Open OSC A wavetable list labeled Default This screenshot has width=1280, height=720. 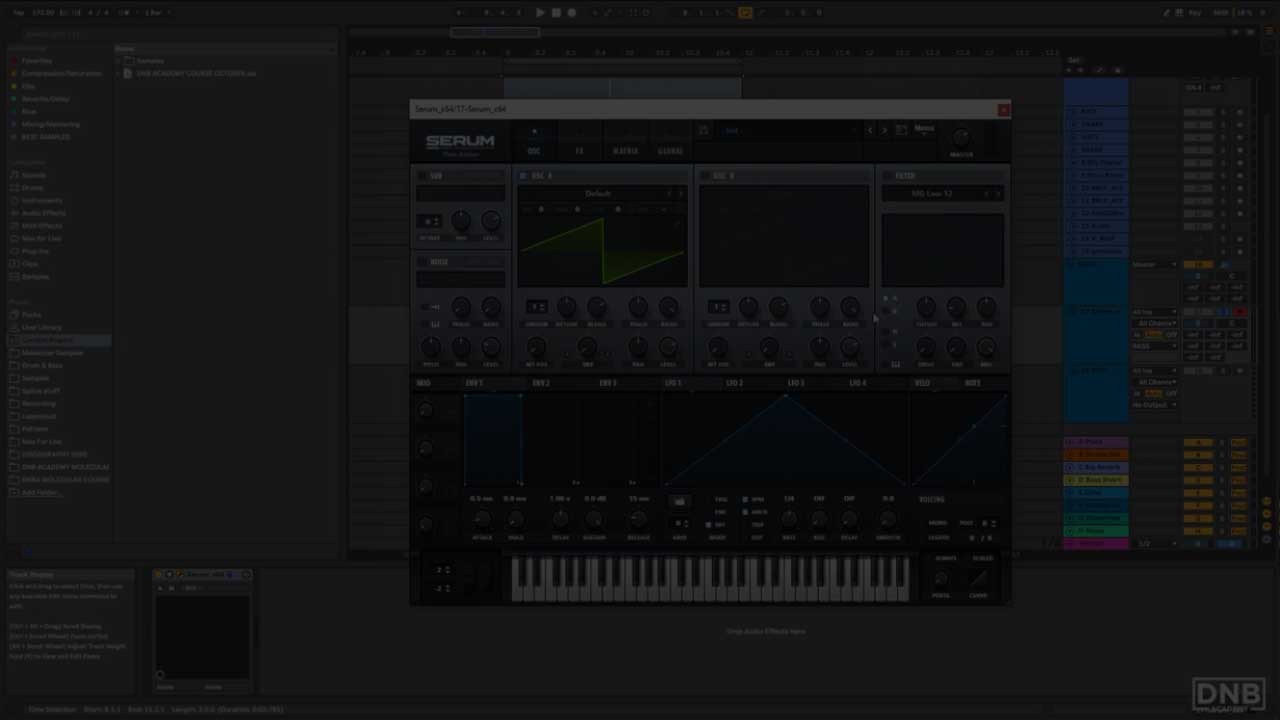click(598, 194)
